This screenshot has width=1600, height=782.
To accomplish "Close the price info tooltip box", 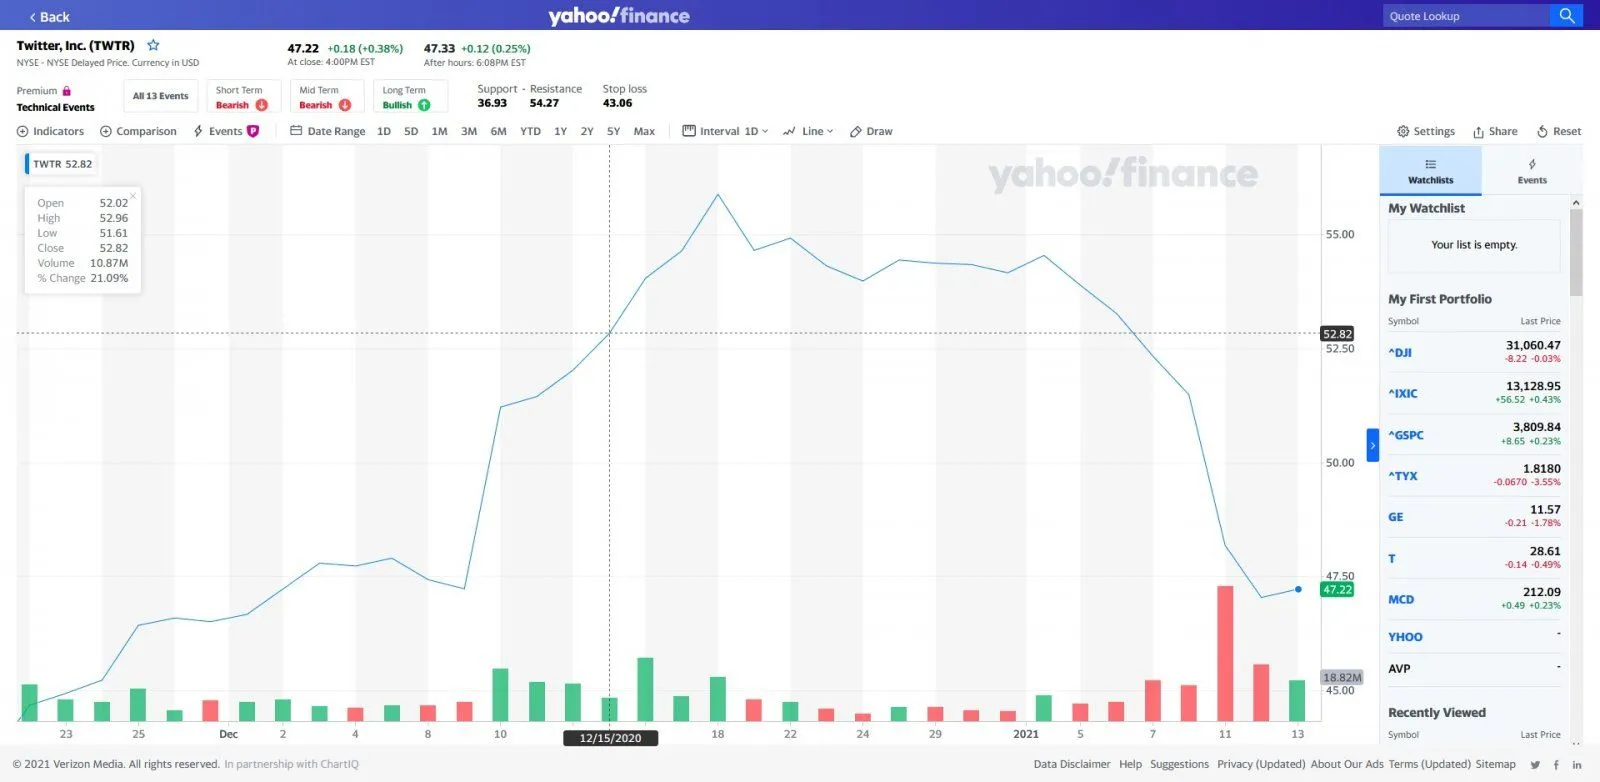I will coord(133,196).
